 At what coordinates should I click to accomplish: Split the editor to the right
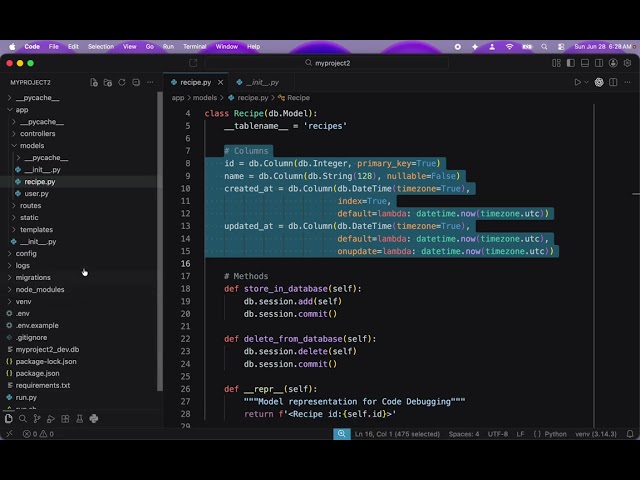click(613, 82)
